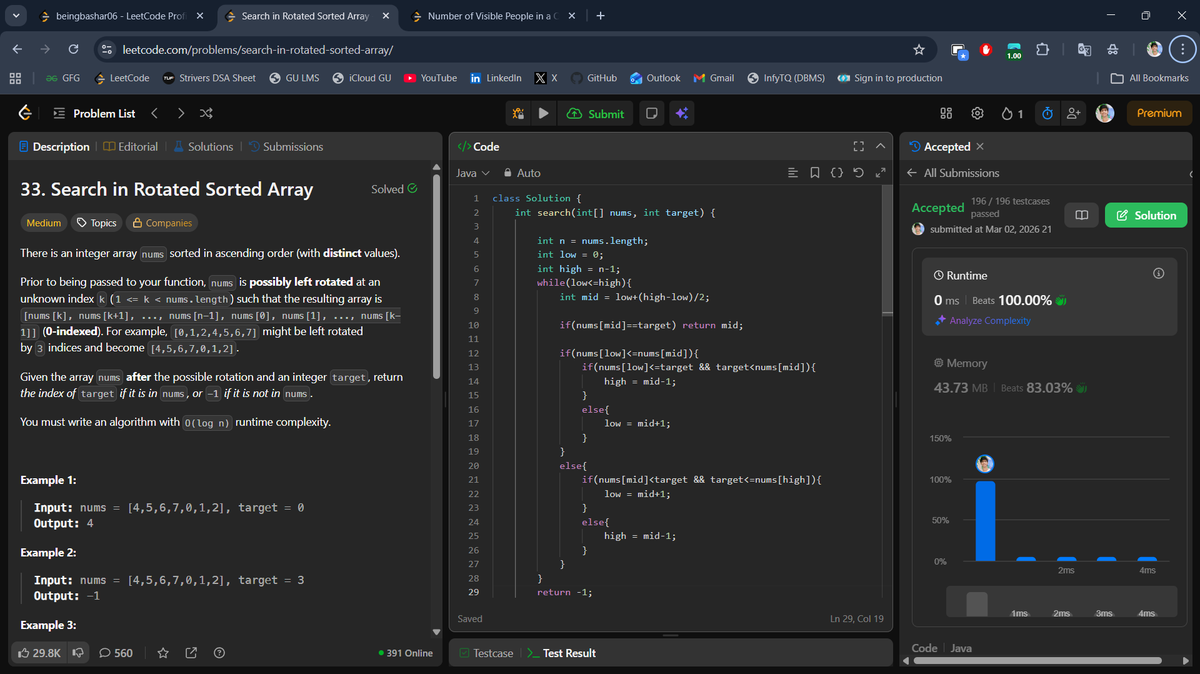This screenshot has height=674, width=1200.
Task: Open the Strivers DSA Sheet bookmark
Action: (x=208, y=78)
